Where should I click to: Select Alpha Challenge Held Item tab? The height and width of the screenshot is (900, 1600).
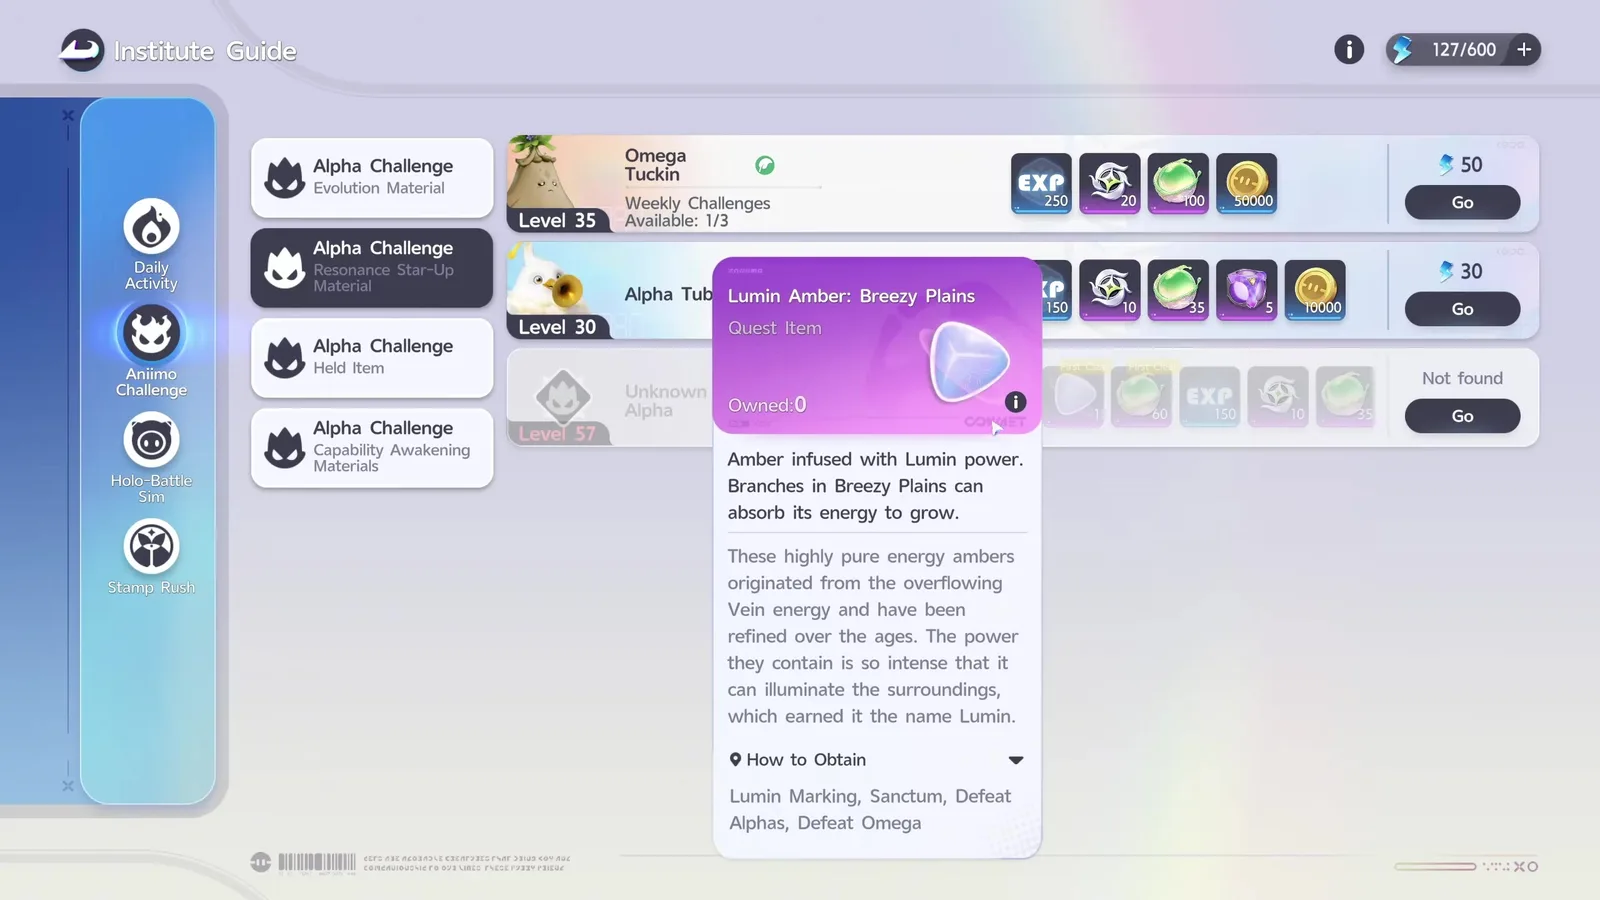tap(372, 357)
